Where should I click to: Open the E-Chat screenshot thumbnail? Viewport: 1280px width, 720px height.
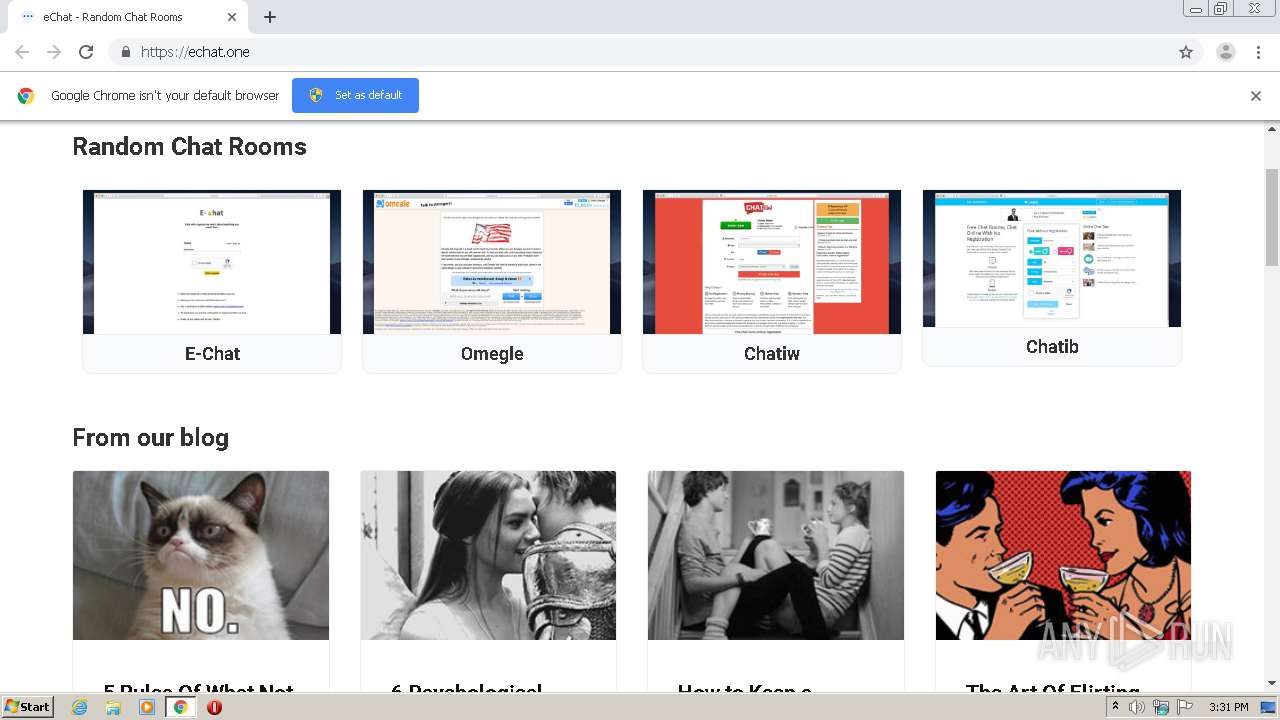coord(212,262)
